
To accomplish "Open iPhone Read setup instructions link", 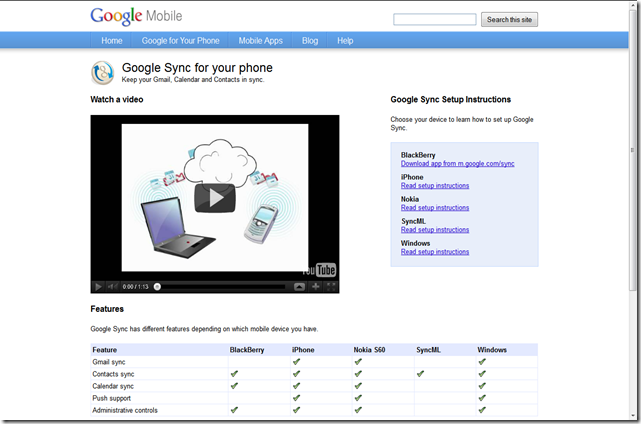I will [x=435, y=186].
